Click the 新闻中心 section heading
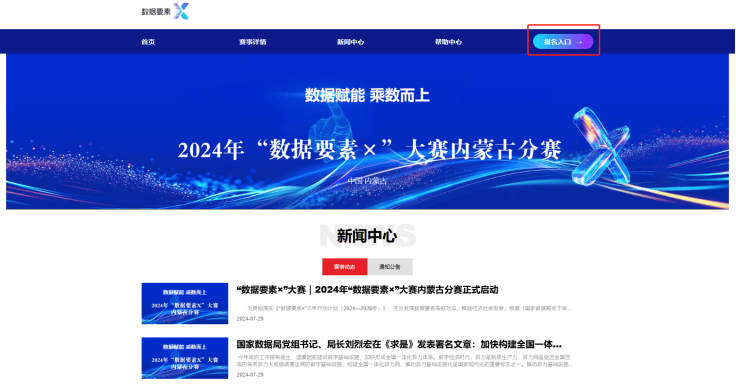Image resolution: width=736 pixels, height=385 pixels. [x=367, y=236]
